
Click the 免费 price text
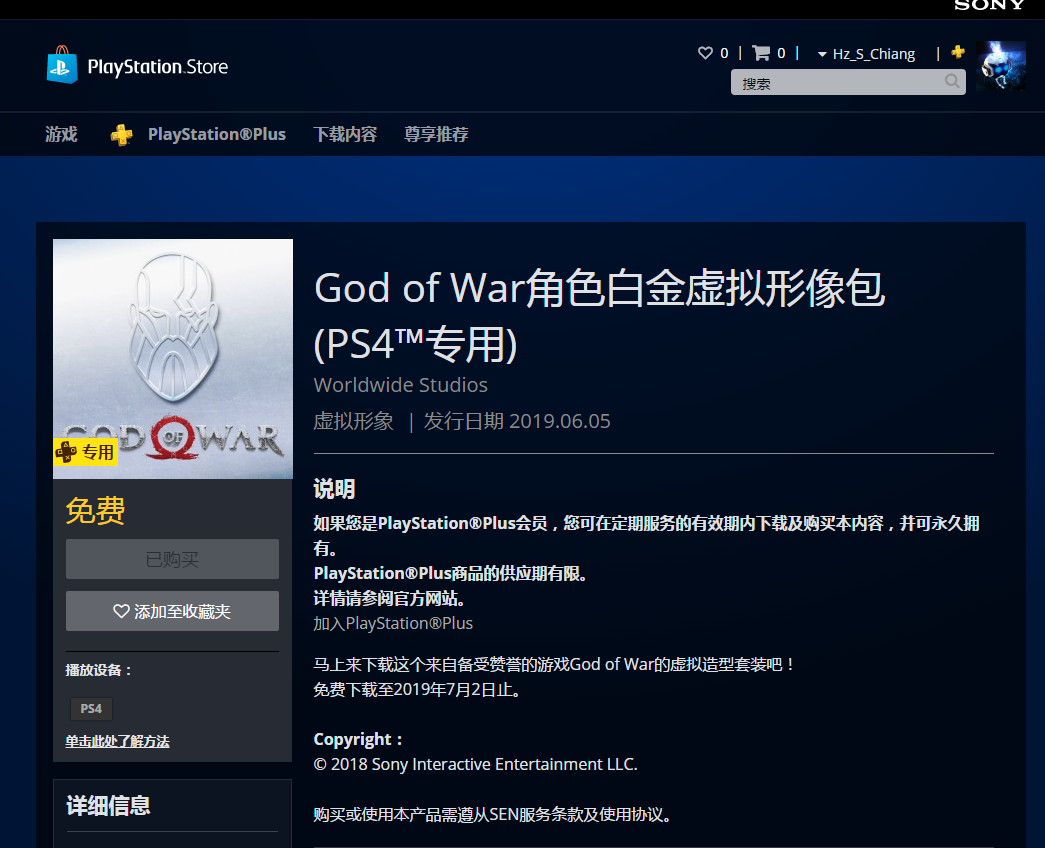coord(95,511)
